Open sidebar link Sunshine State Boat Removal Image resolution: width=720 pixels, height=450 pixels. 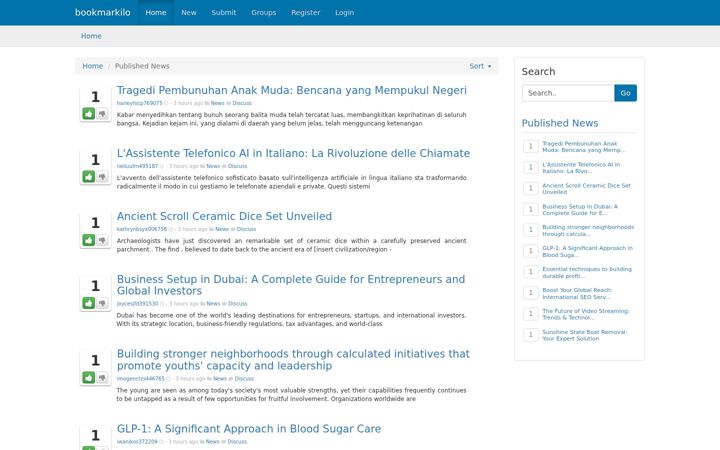click(585, 335)
